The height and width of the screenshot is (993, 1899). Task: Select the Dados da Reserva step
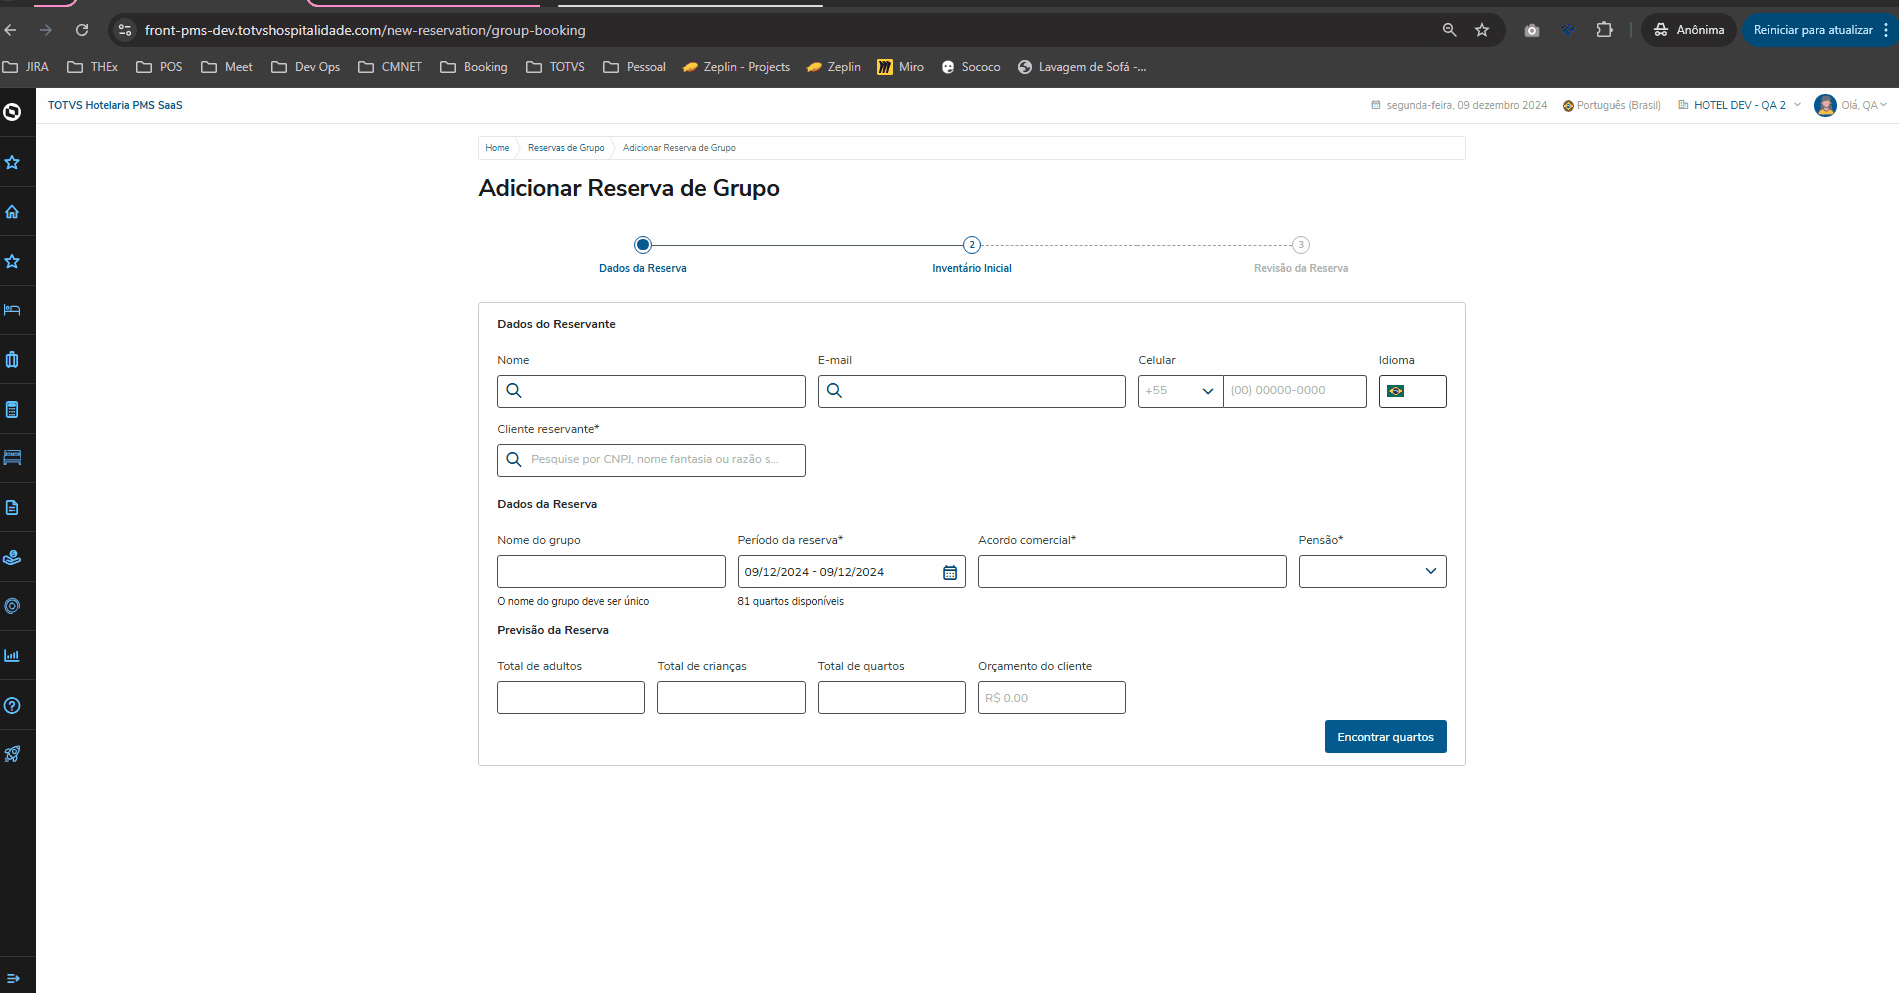click(x=643, y=246)
